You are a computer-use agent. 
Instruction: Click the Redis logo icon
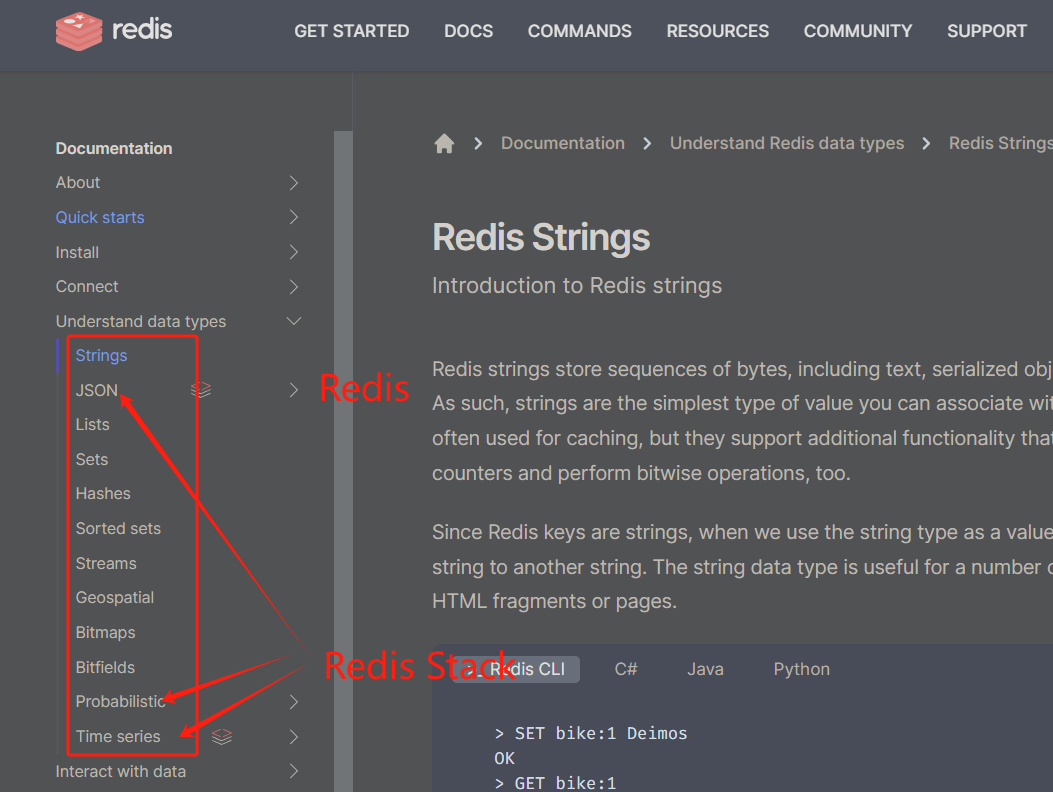(x=78, y=31)
